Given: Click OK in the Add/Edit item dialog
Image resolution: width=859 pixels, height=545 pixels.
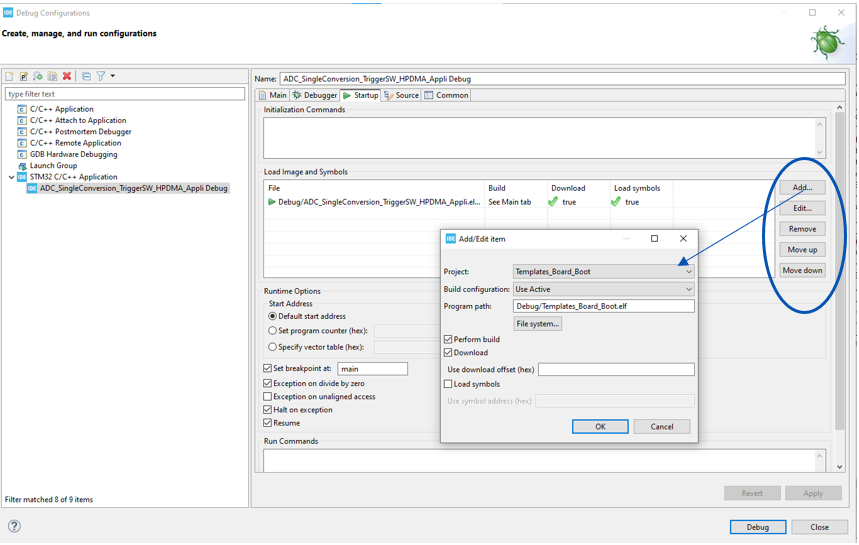Looking at the screenshot, I should [600, 427].
